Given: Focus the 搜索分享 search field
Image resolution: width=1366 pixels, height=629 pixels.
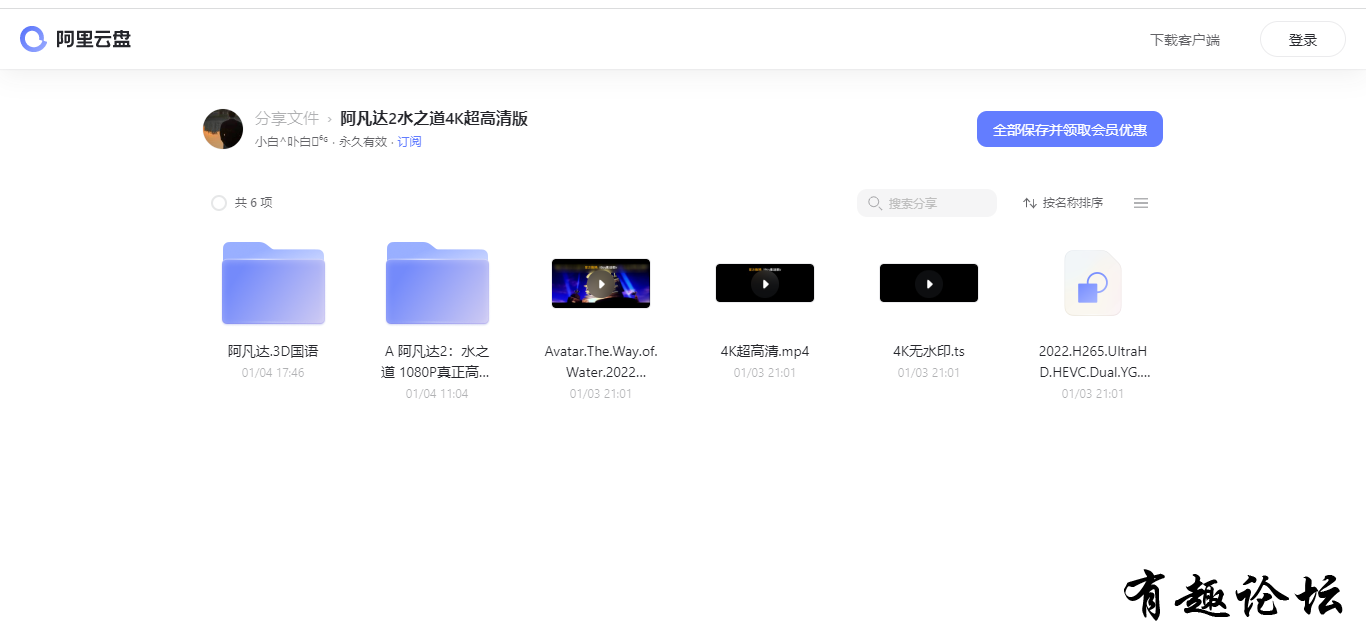Looking at the screenshot, I should (927, 203).
